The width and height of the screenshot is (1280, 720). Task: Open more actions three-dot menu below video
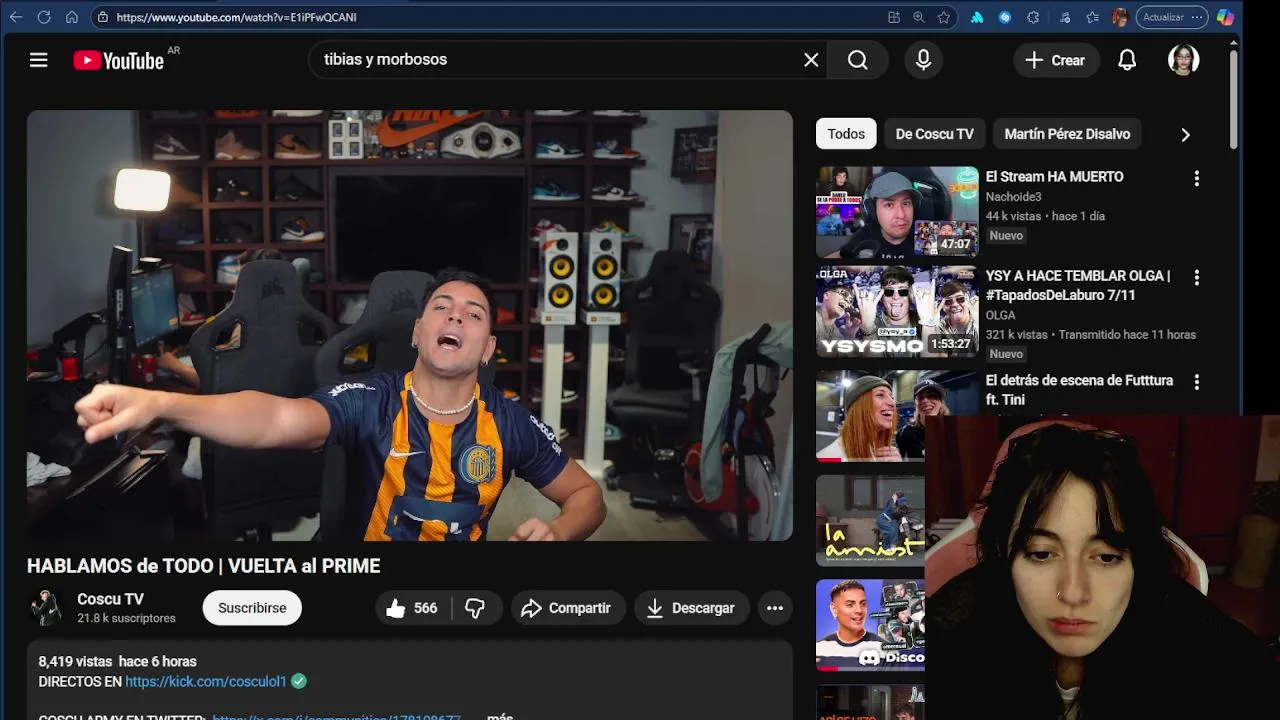(775, 608)
